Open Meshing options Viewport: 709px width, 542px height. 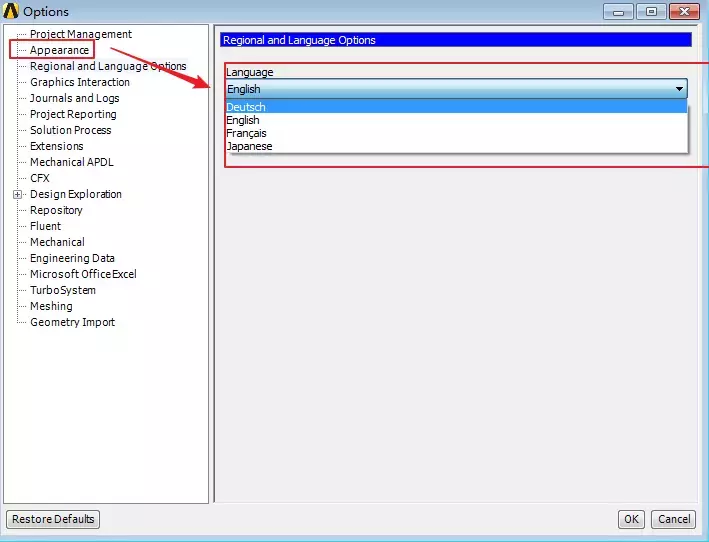click(x=51, y=306)
